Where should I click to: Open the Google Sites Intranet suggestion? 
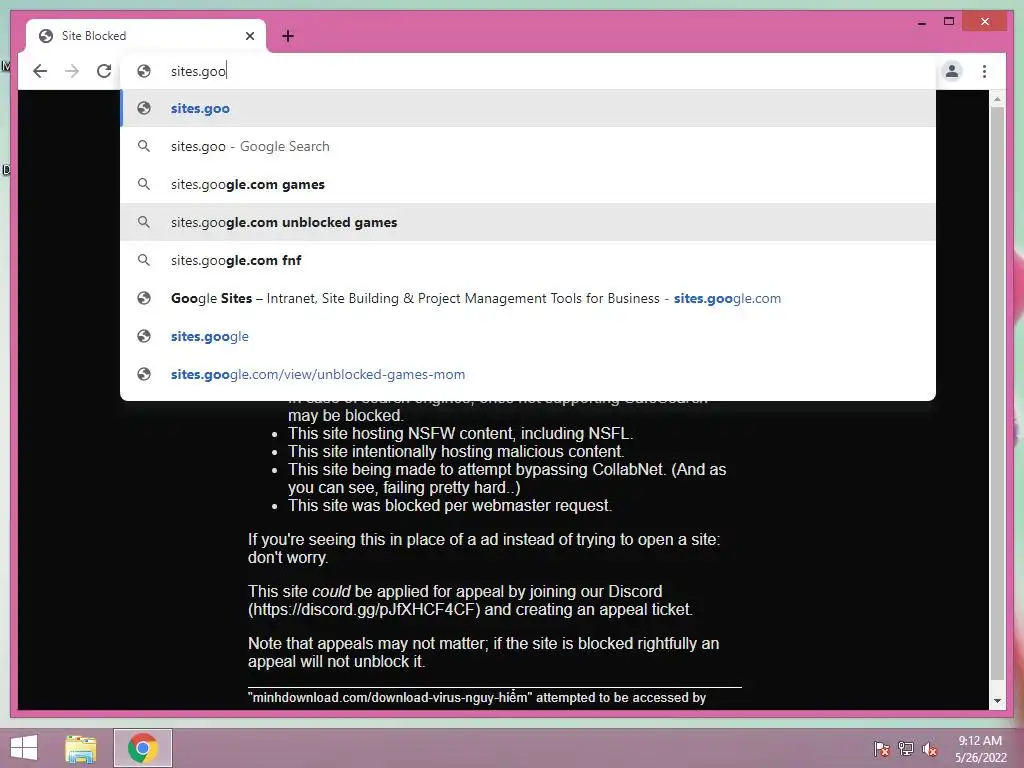tap(528, 298)
